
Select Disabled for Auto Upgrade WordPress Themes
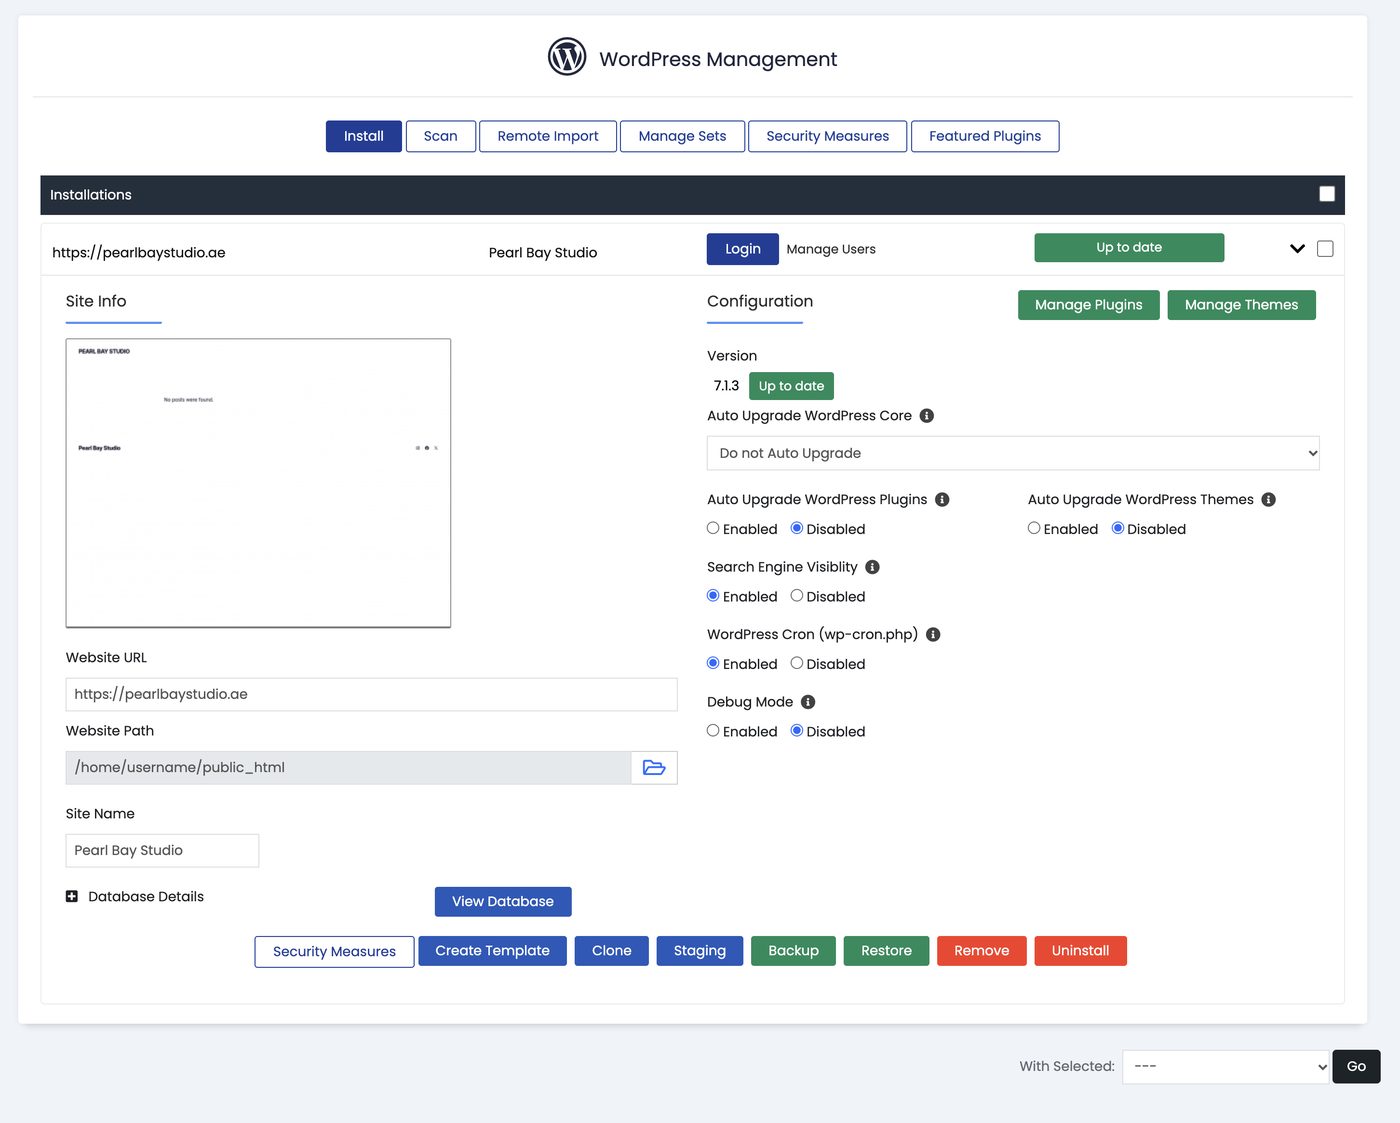click(x=1118, y=528)
